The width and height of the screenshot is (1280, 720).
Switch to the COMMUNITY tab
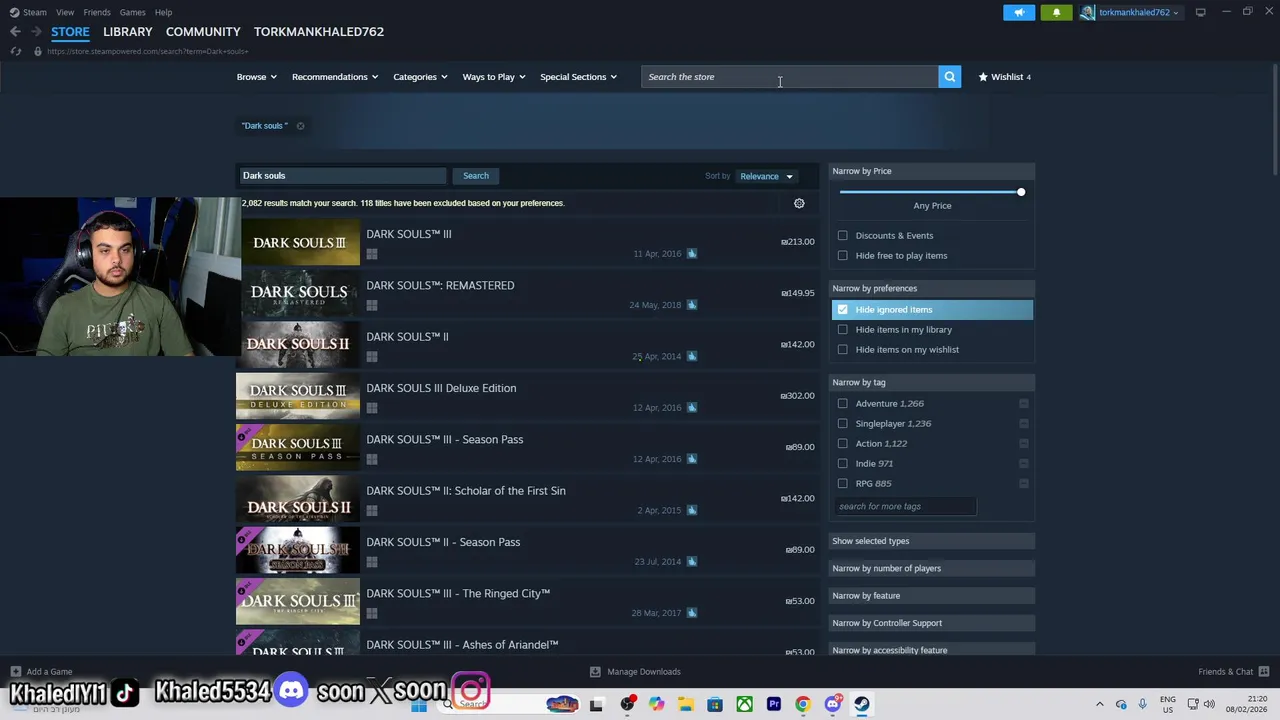[203, 32]
